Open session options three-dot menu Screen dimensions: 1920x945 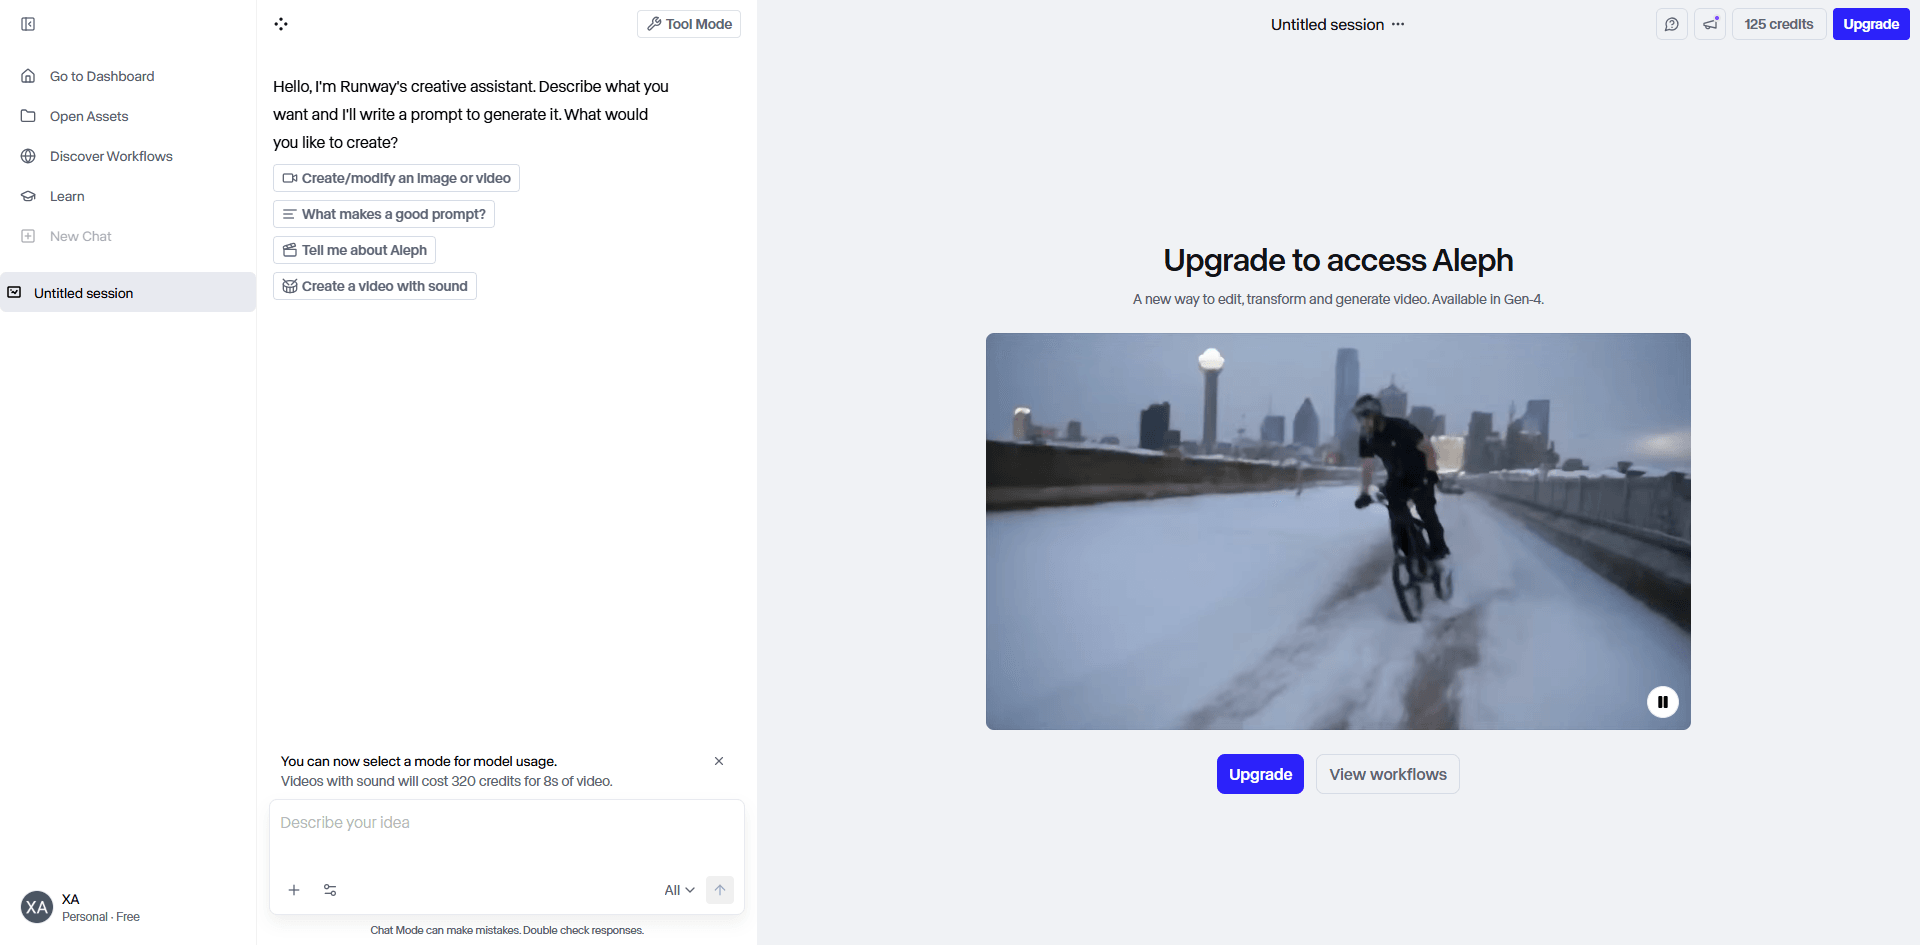pyautogui.click(x=1398, y=24)
